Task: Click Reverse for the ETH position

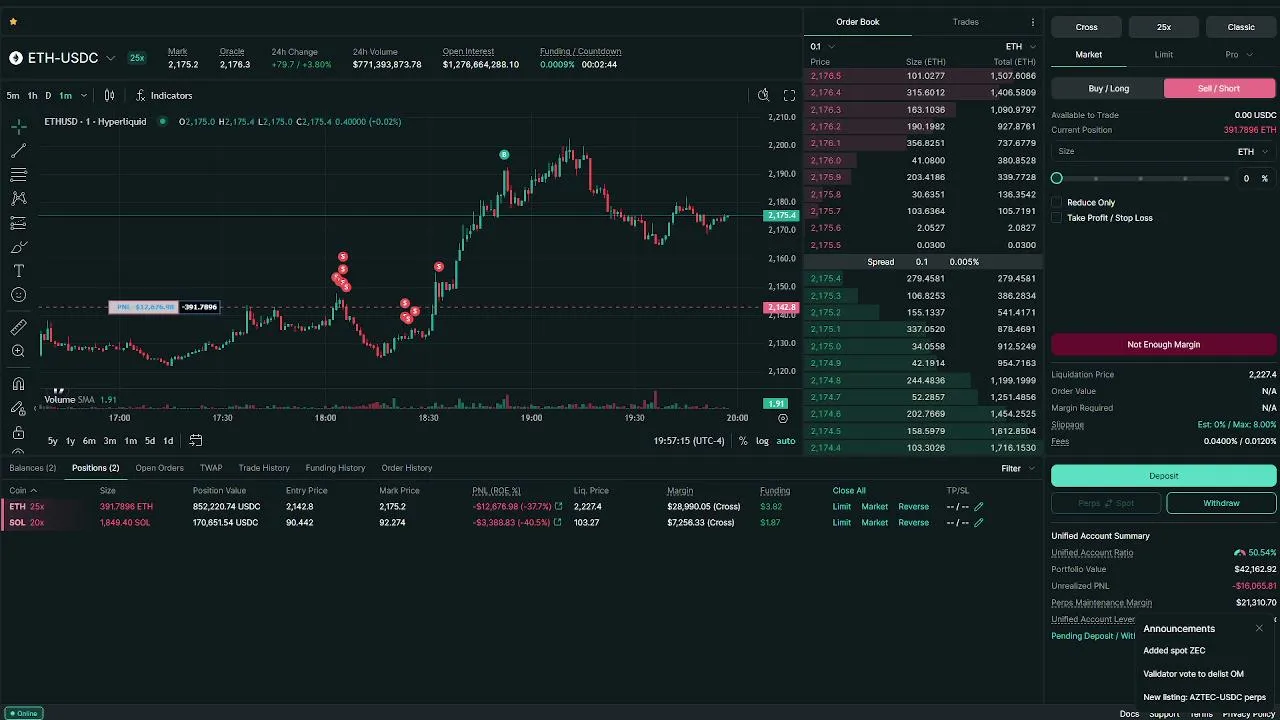Action: 913,507
